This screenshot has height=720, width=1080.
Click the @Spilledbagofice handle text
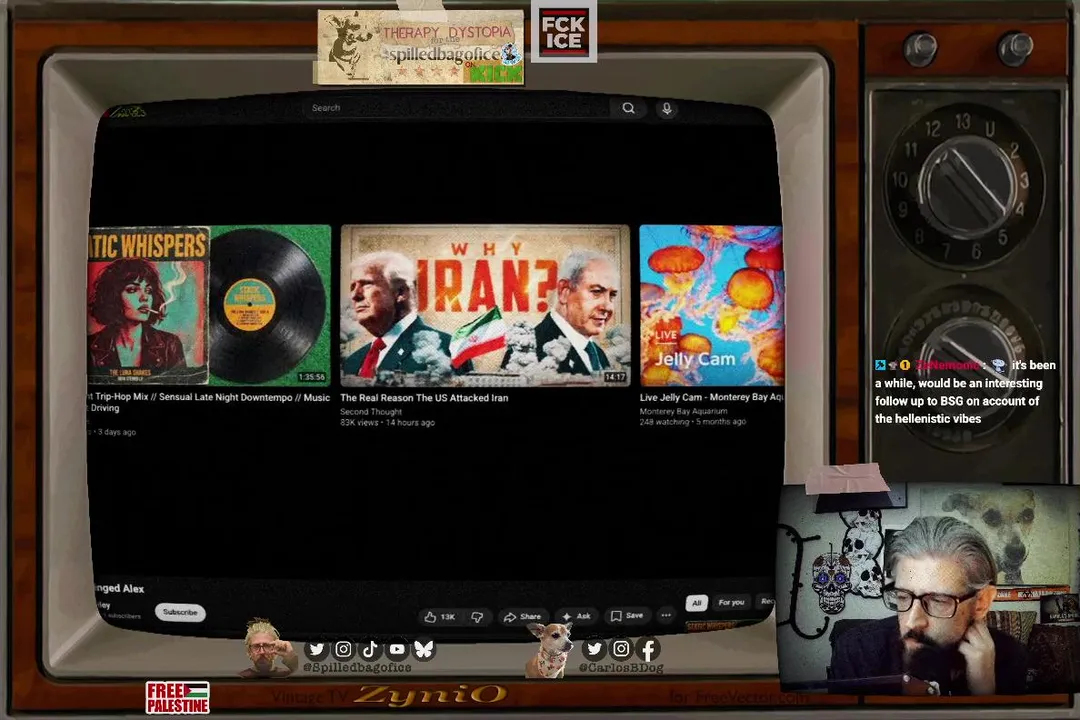coord(357,667)
